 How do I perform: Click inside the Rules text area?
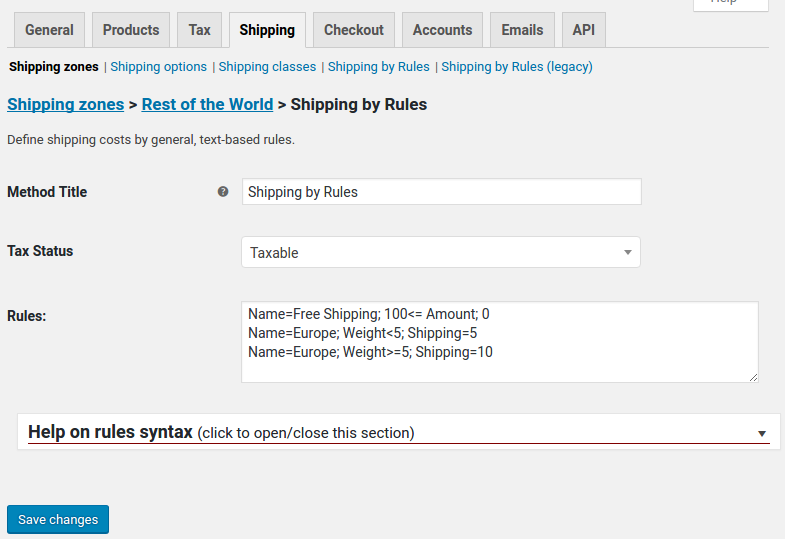tap(499, 342)
